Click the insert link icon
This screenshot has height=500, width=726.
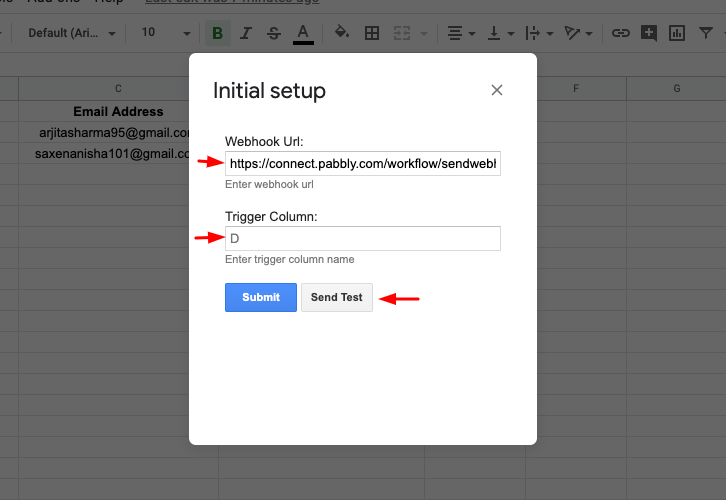coord(620,33)
